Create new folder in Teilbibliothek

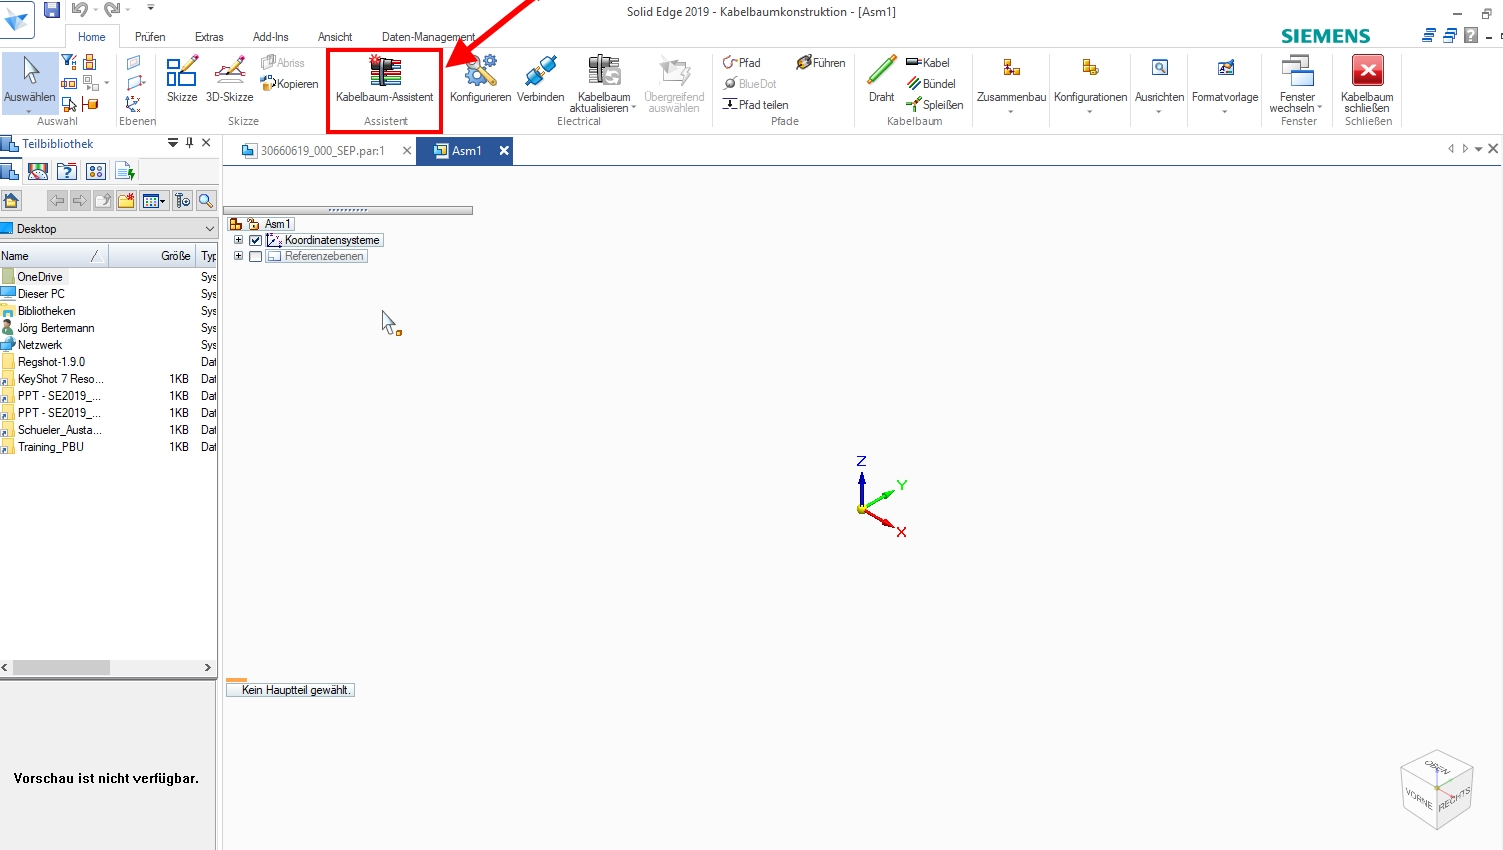(126, 200)
